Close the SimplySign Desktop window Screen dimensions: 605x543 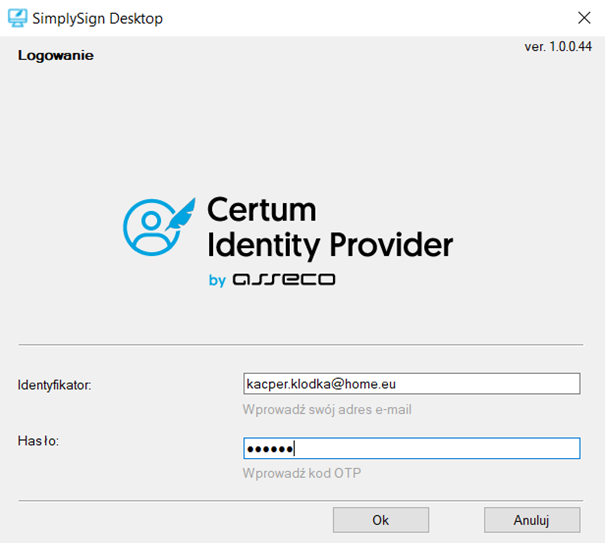584,18
